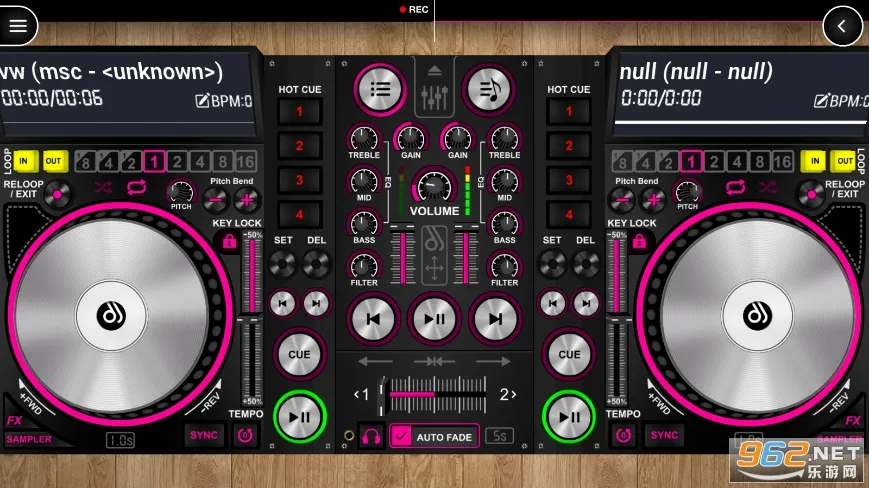Skip to previous cue on left deck
The width and height of the screenshot is (869, 488).
click(283, 304)
